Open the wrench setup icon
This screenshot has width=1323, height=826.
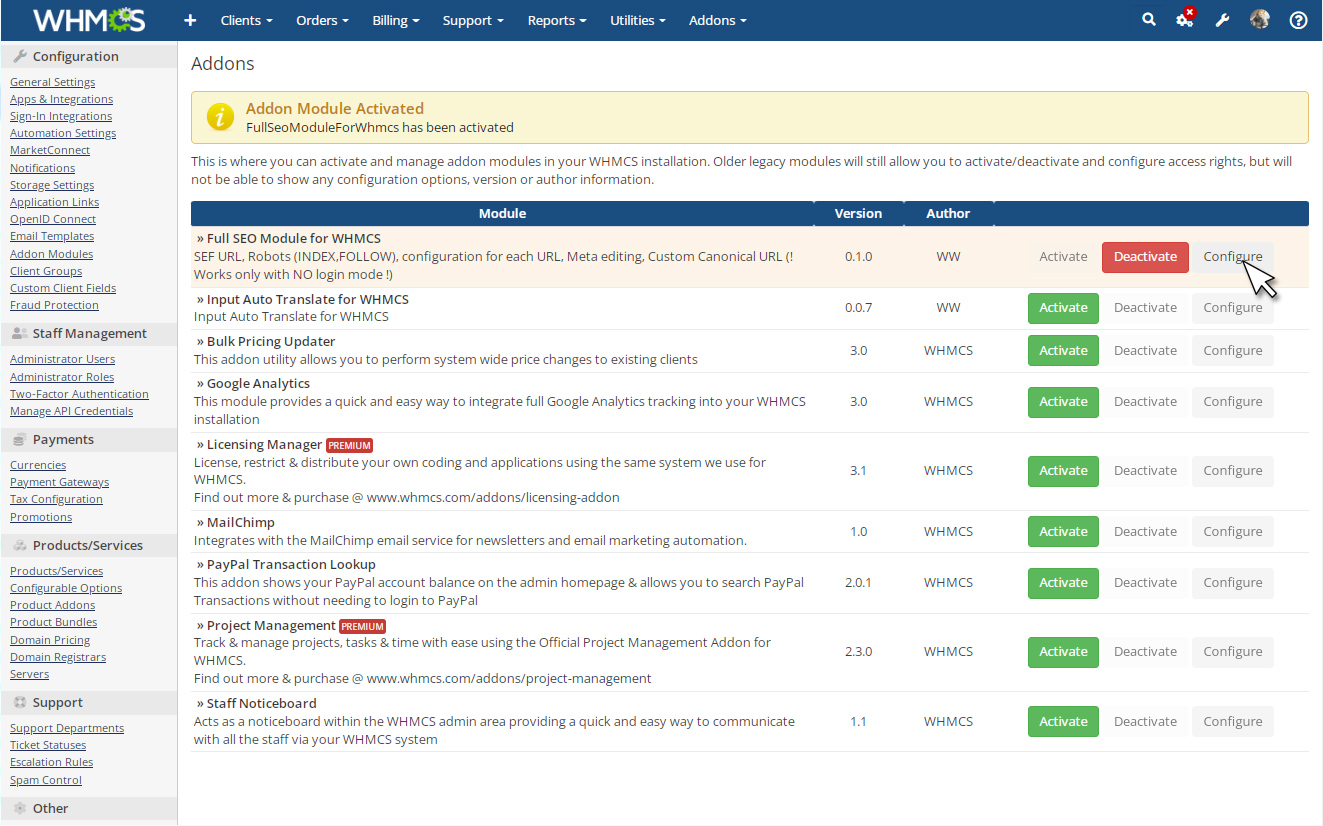tap(1222, 20)
